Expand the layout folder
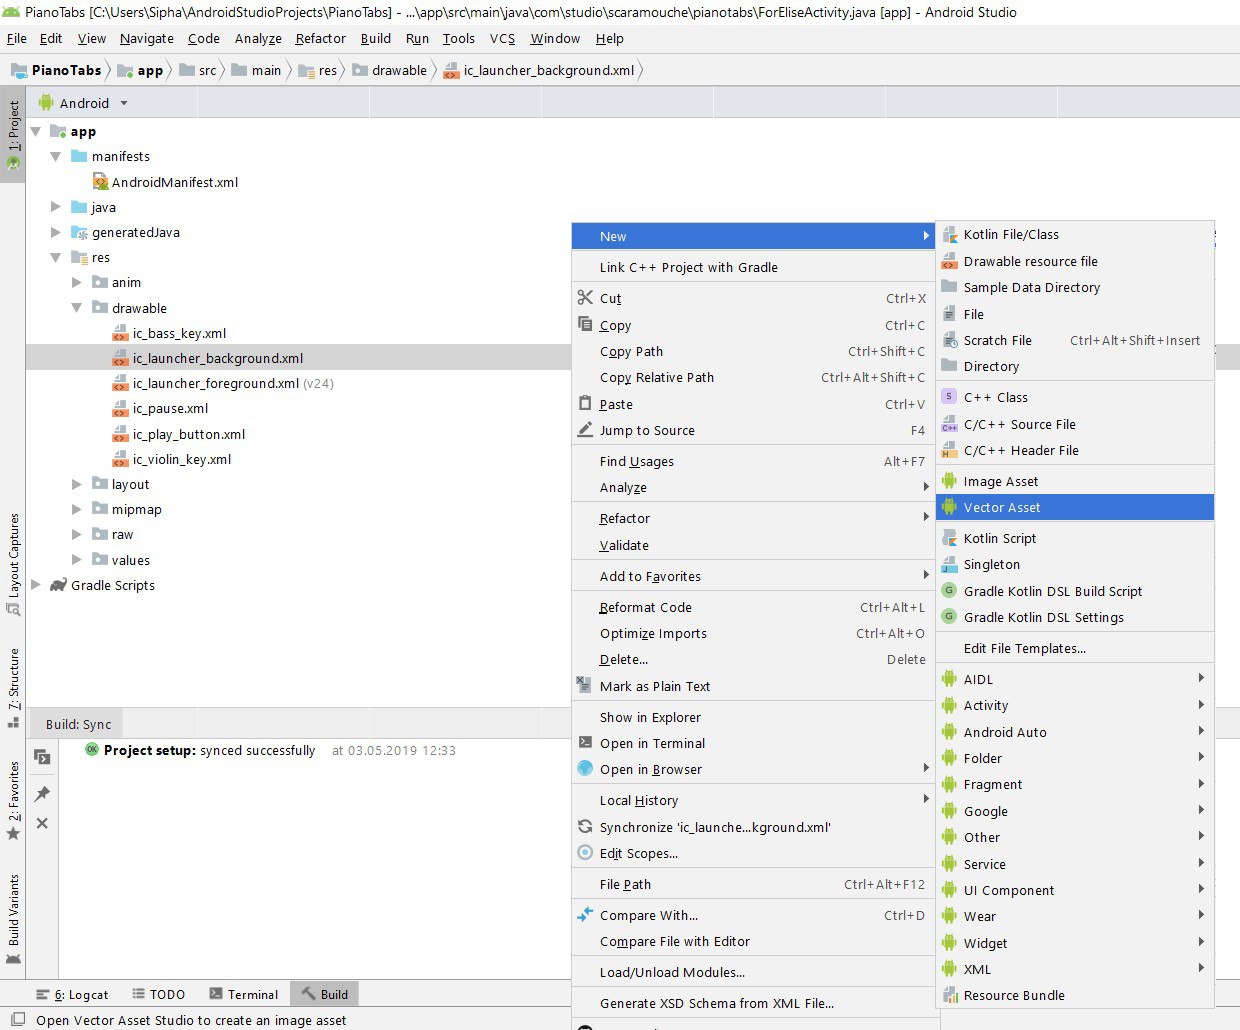Viewport: 1240px width, 1030px height. point(77,484)
